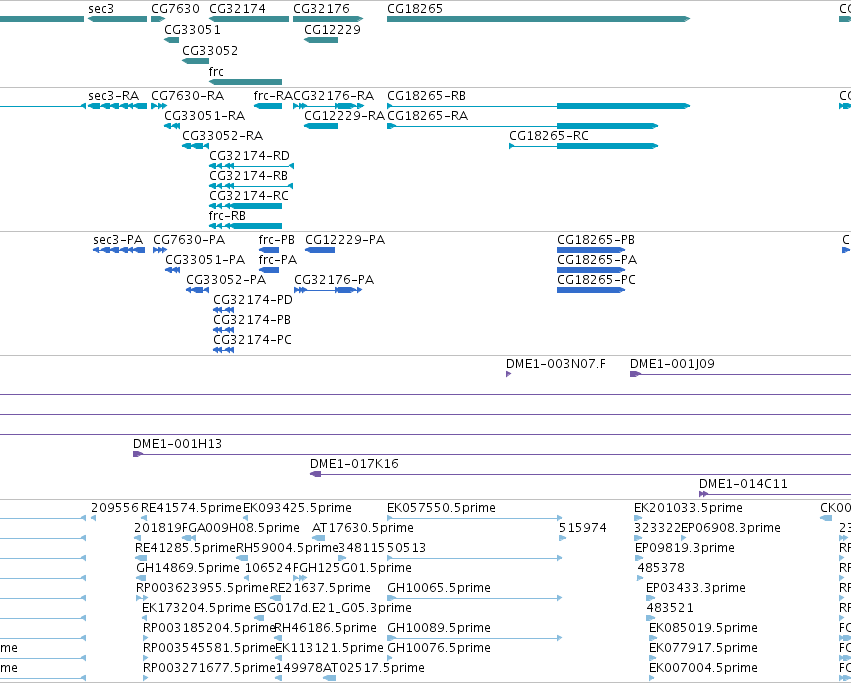Click the frc gene label
Viewport: 851px width, 683px height.
pyautogui.click(x=216, y=71)
